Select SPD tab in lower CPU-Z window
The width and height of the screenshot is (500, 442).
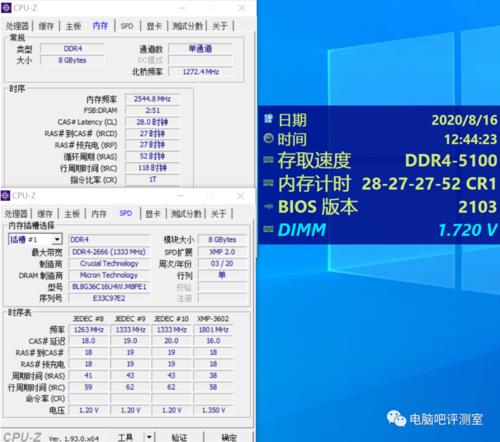(126, 213)
